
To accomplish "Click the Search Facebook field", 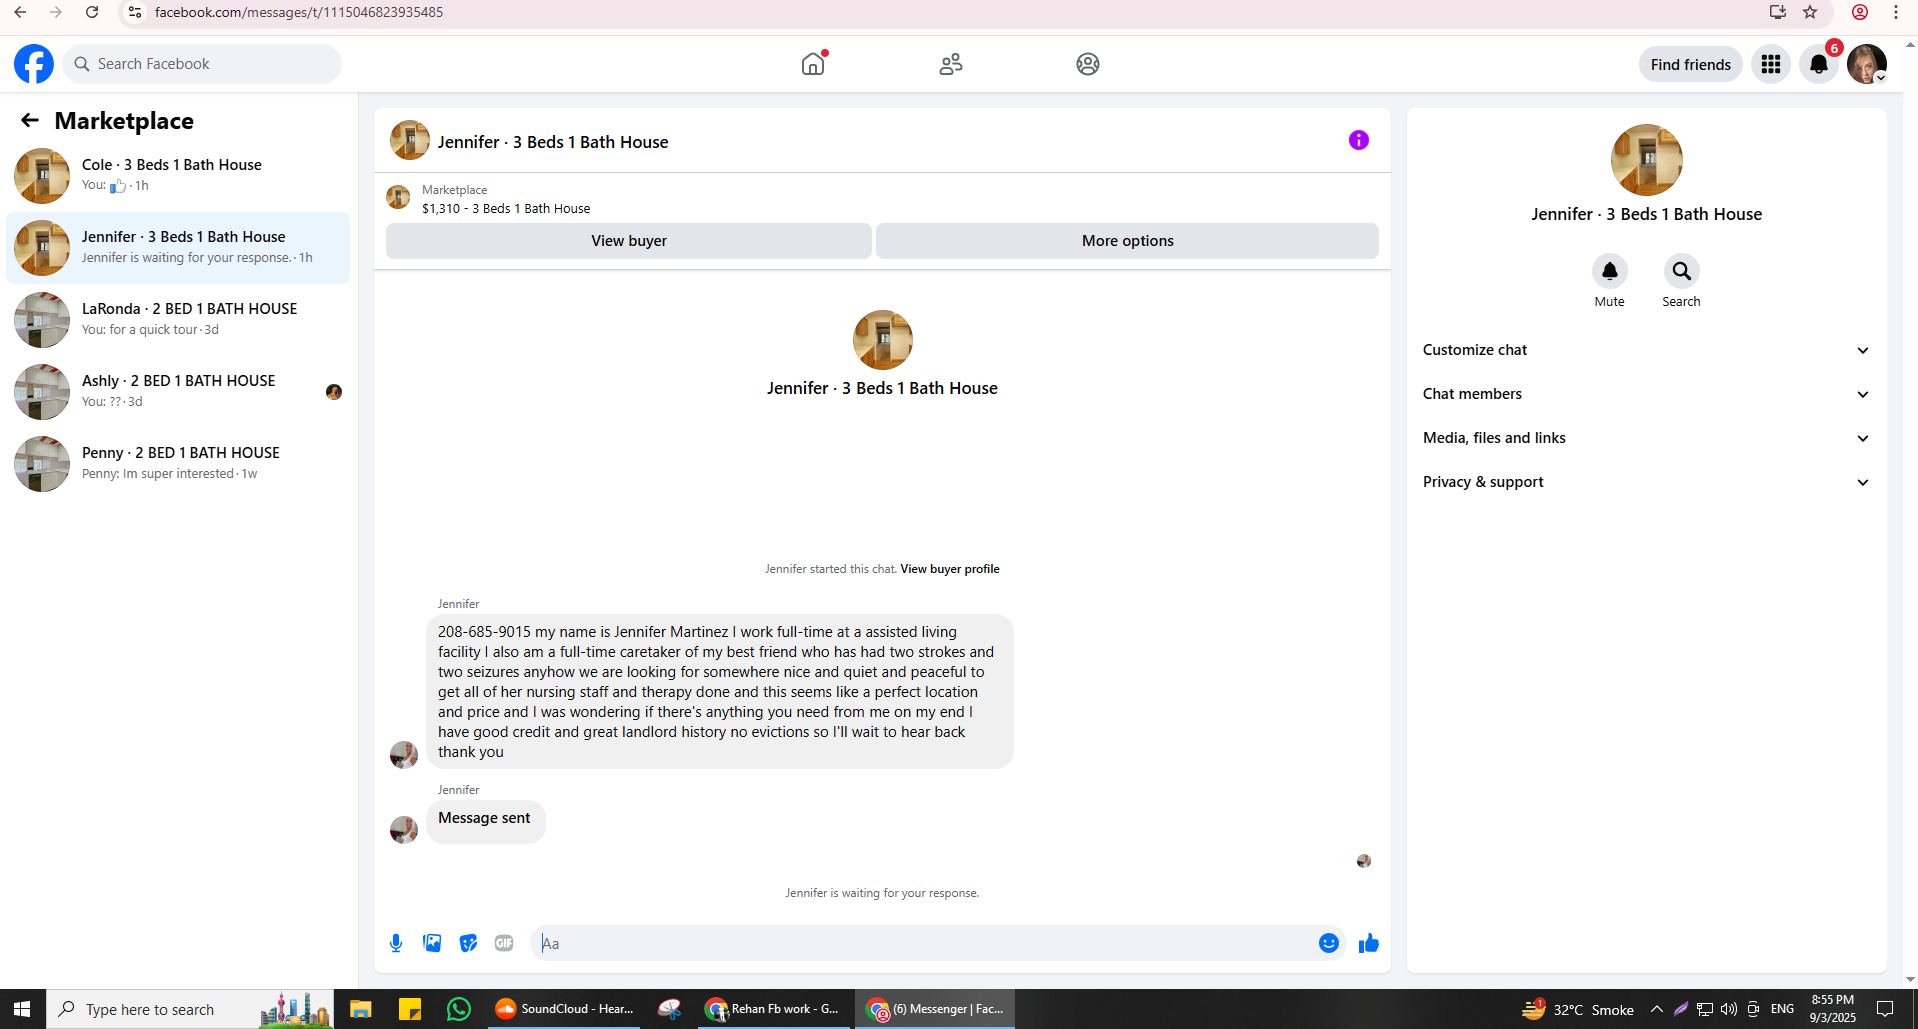I will (202, 64).
